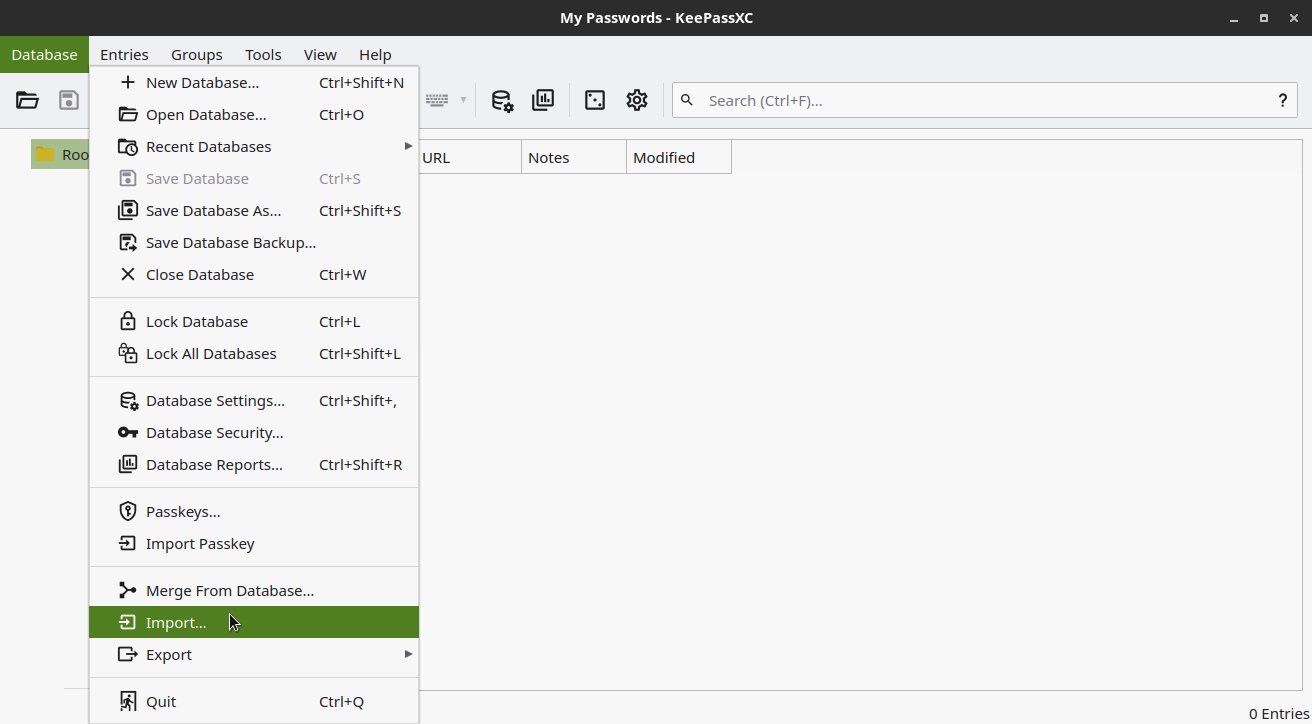This screenshot has height=724, width=1312.
Task: Open the Help menu
Action: click(x=375, y=55)
